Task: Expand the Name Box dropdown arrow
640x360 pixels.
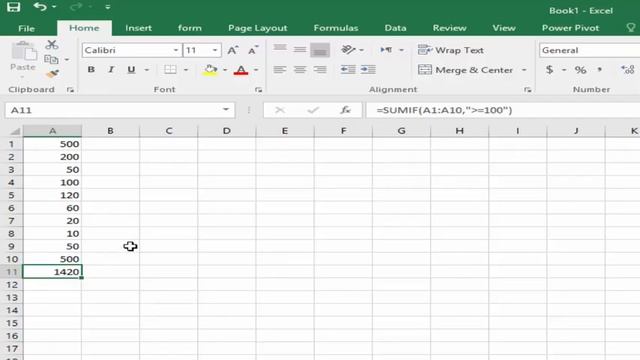Action: 226,110
